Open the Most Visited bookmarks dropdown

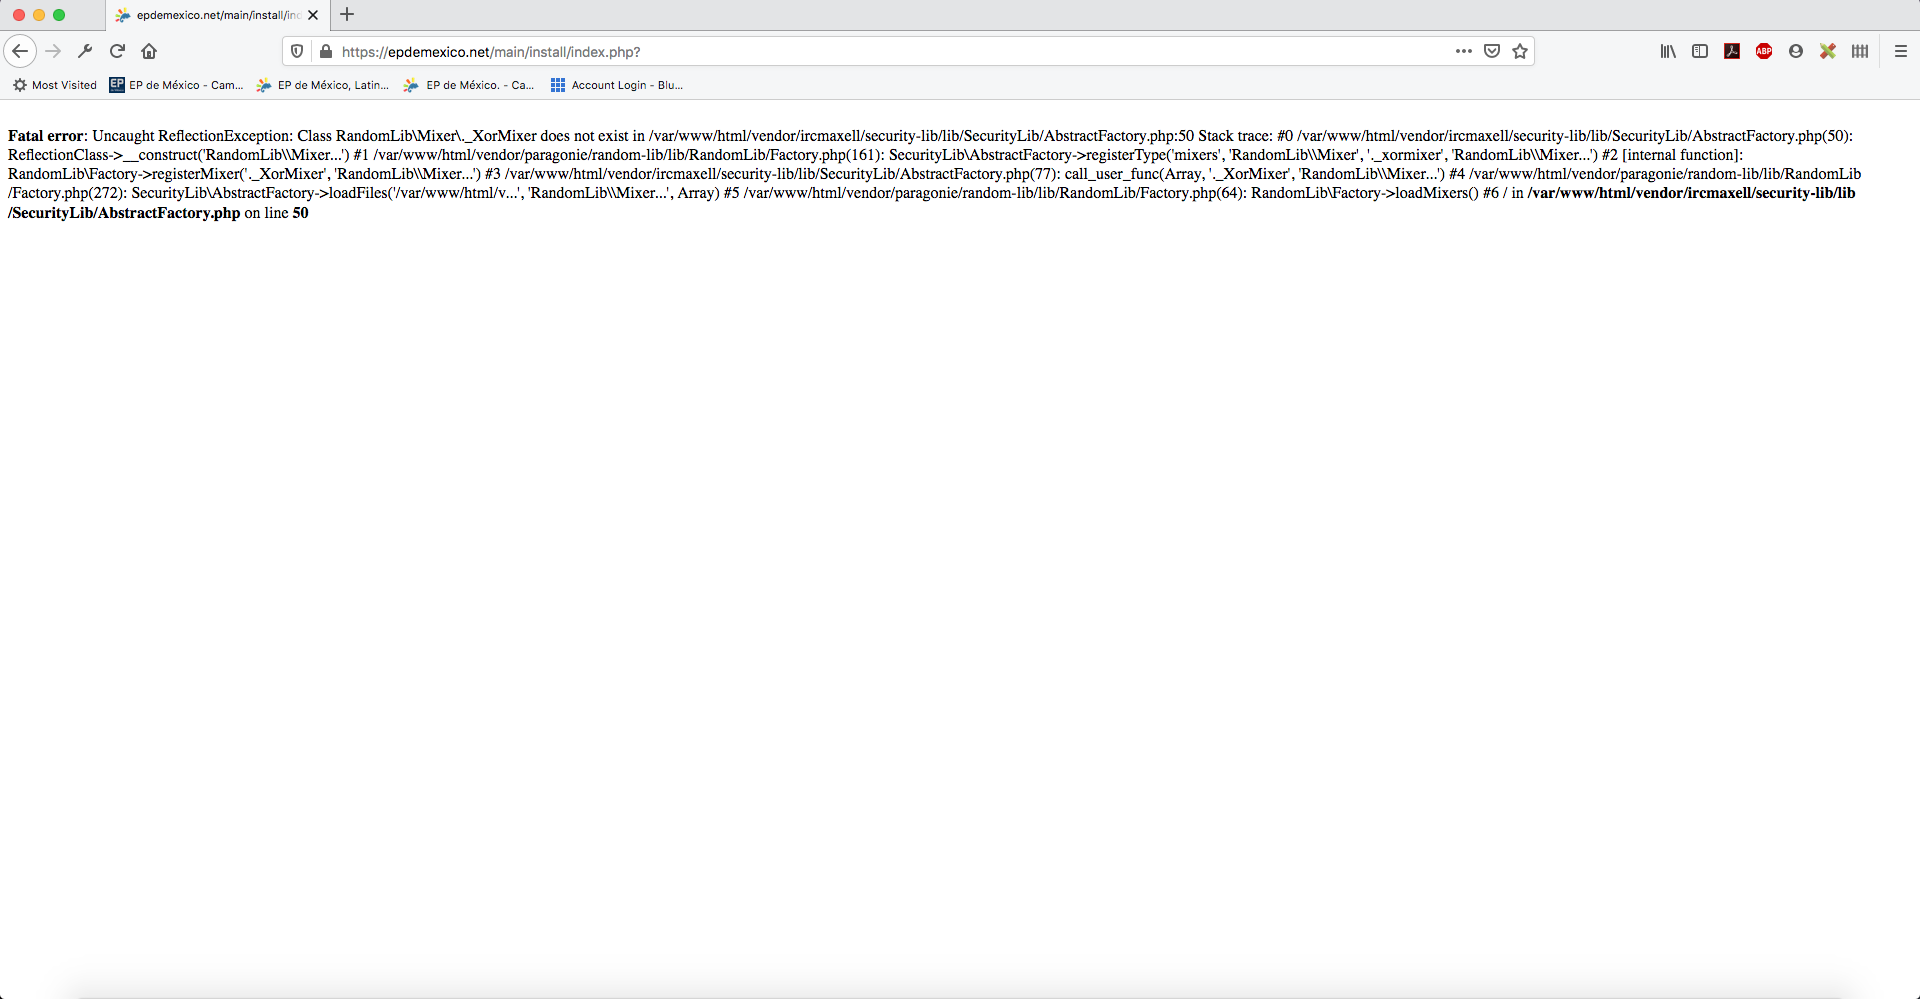click(x=54, y=85)
